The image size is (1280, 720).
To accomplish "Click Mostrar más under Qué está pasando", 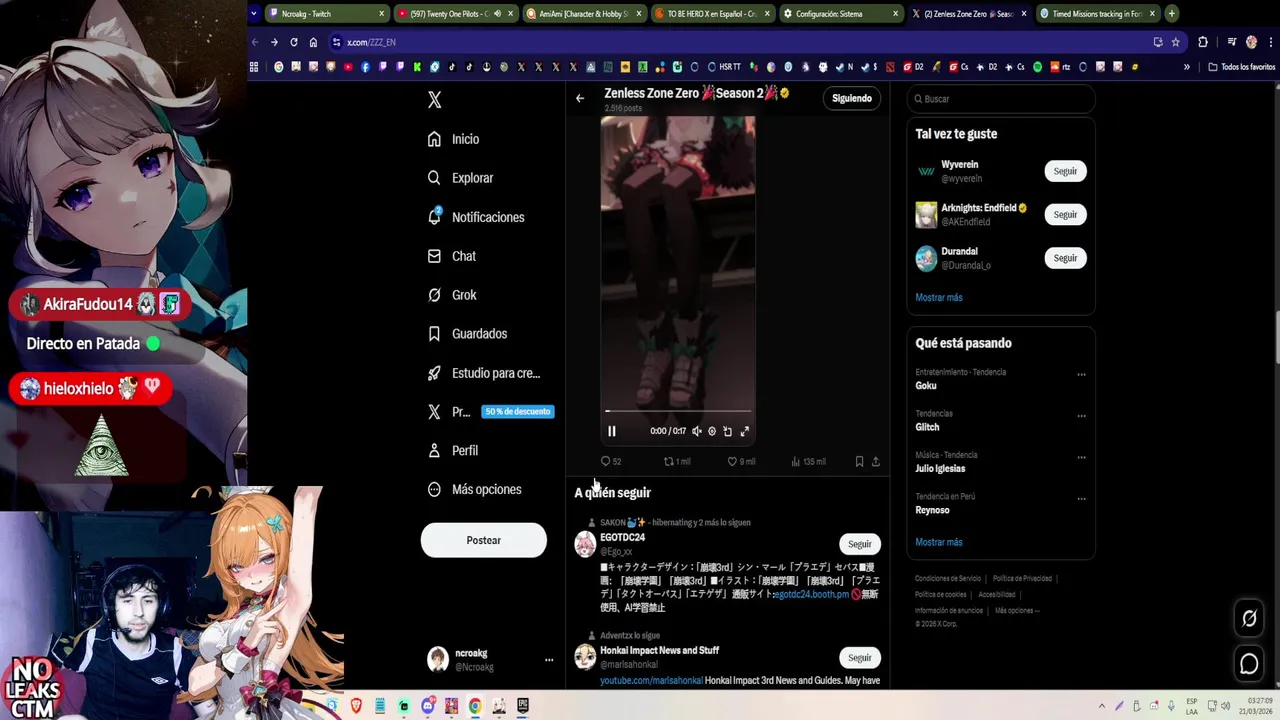I will click(939, 542).
